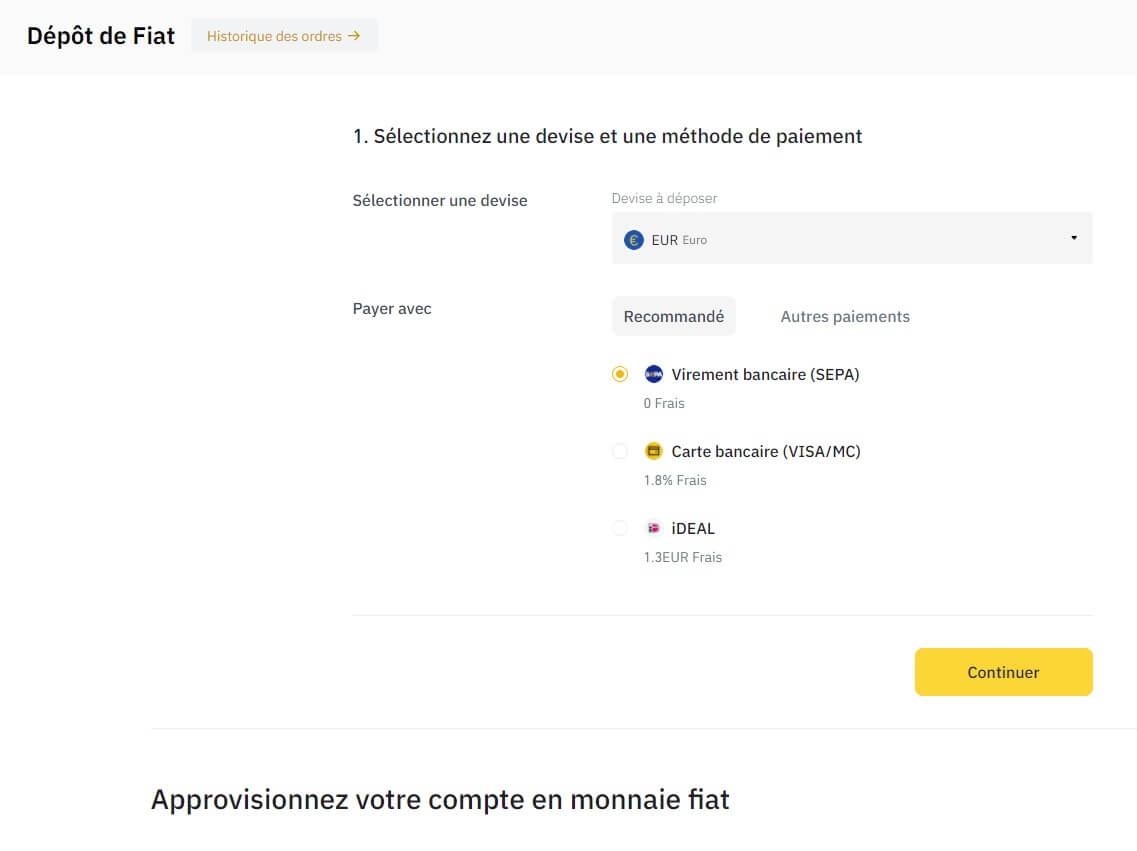
Task: Open the Devise à déposer dropdown
Action: pos(851,238)
